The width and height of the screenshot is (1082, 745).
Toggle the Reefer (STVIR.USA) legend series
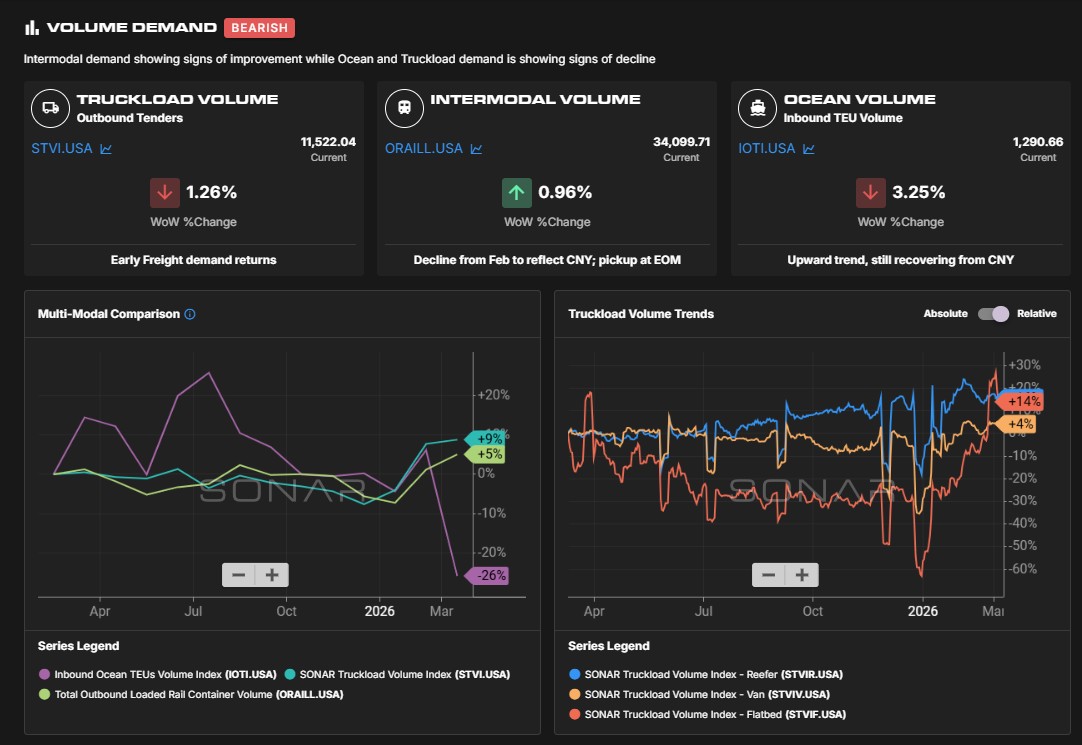click(x=706, y=675)
